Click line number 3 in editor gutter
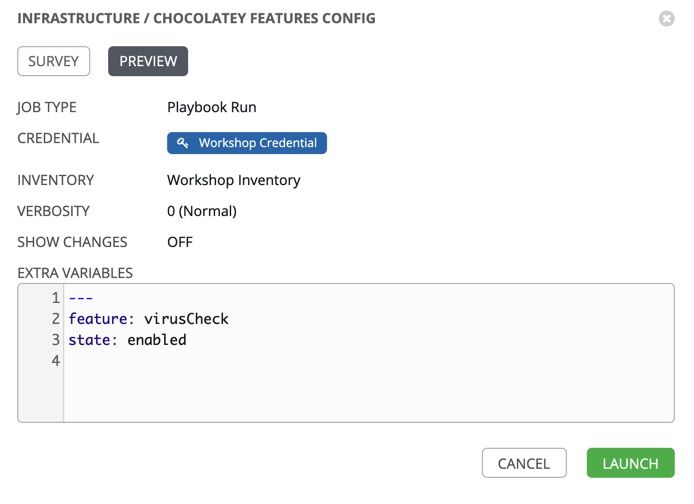Image resolution: width=694 pixels, height=504 pixels. click(x=56, y=340)
